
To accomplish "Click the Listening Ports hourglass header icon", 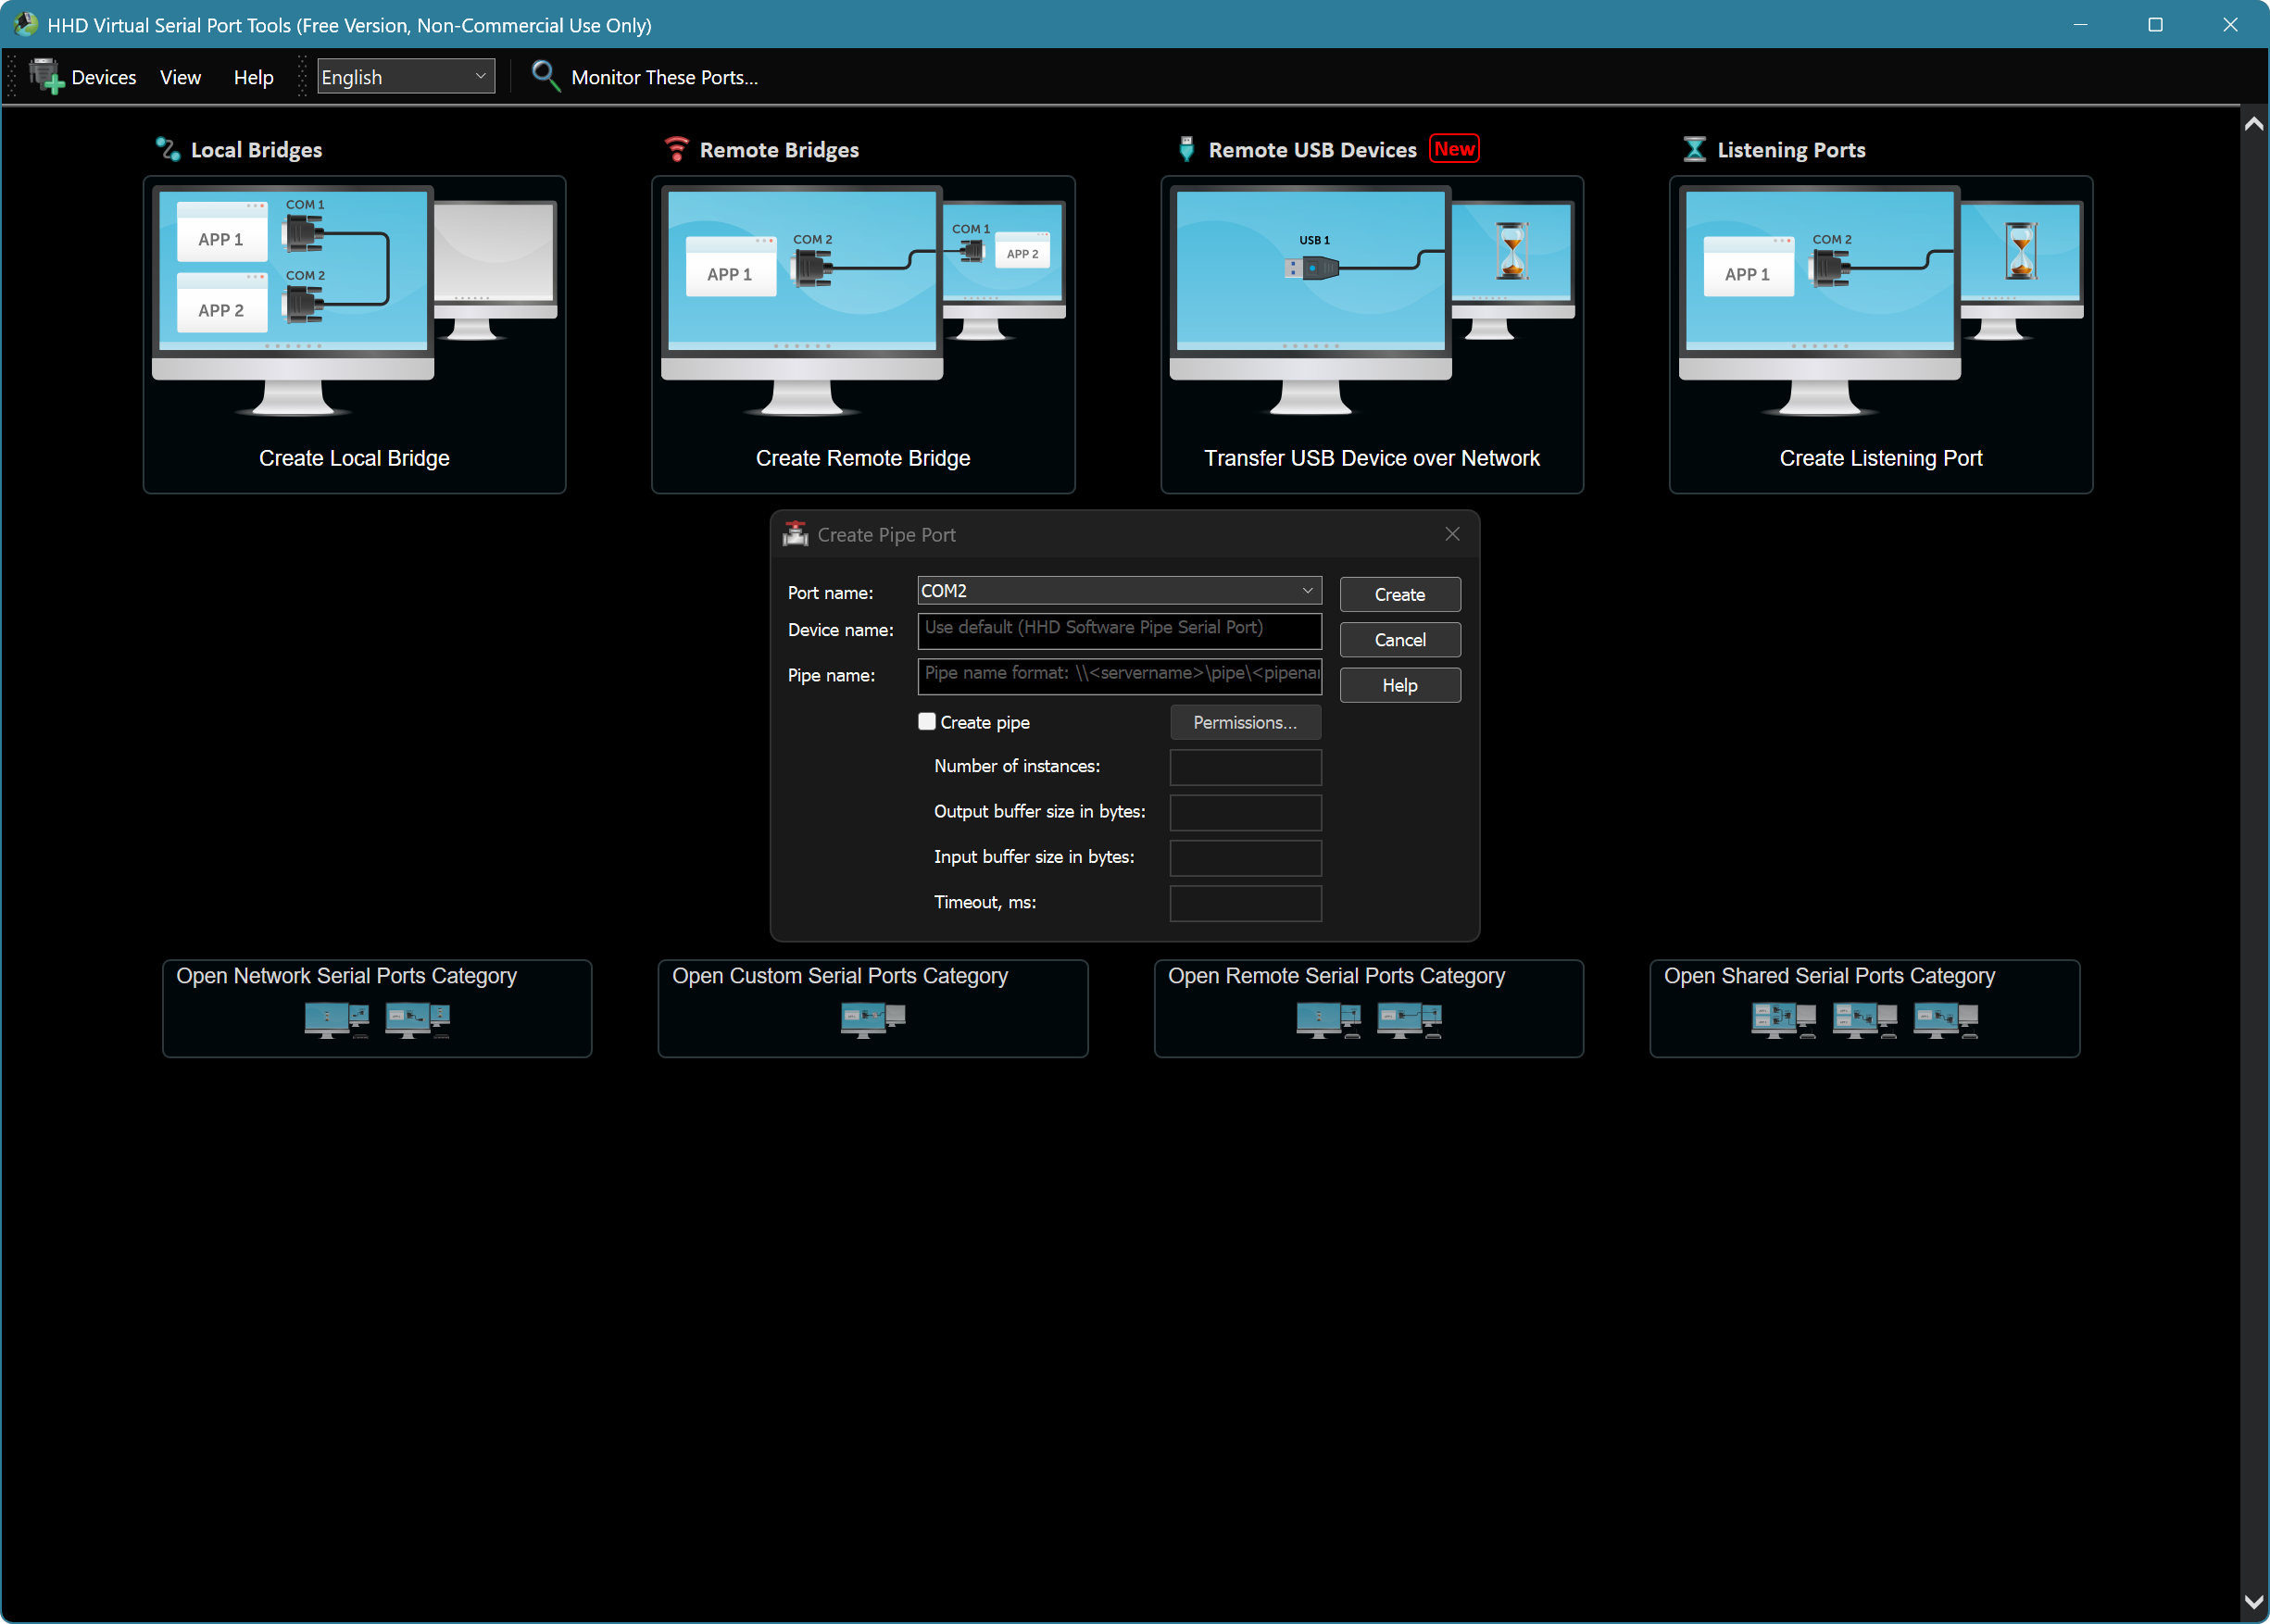I will coord(1694,150).
